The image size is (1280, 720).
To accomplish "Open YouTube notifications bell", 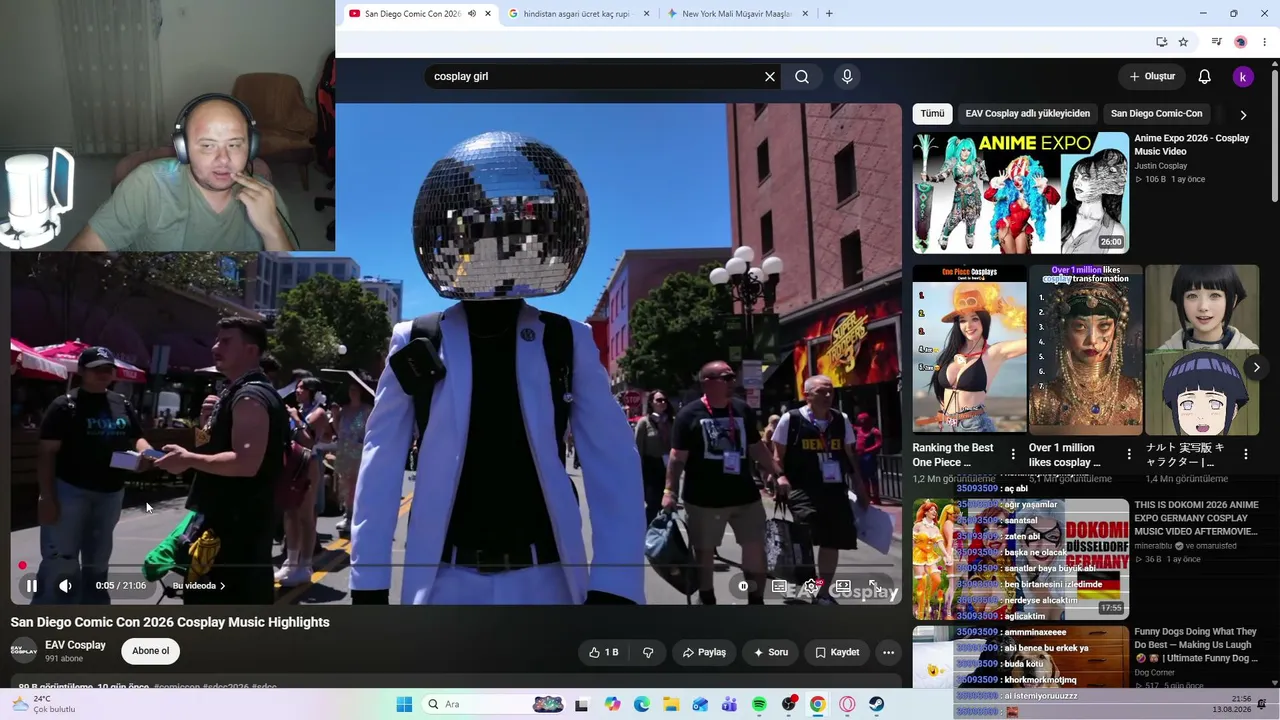I will (x=1205, y=77).
